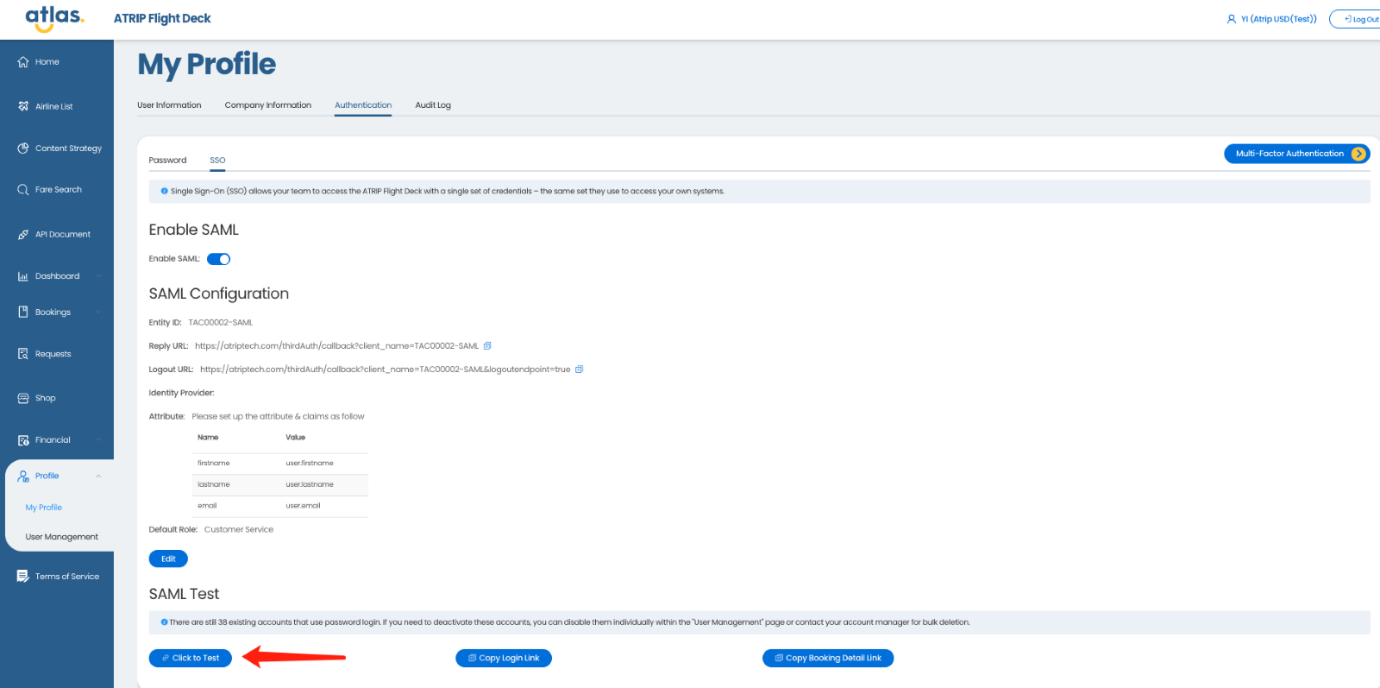
Task: Click the Requests icon in sidebar
Action: [23, 354]
